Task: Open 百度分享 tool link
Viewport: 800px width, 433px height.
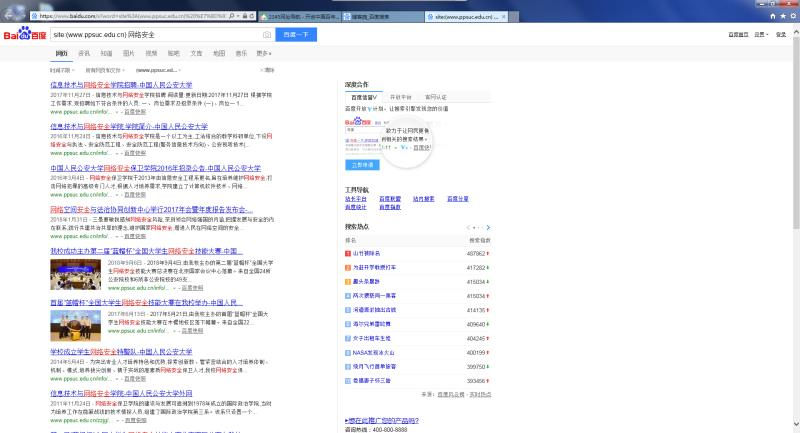Action: pos(458,199)
